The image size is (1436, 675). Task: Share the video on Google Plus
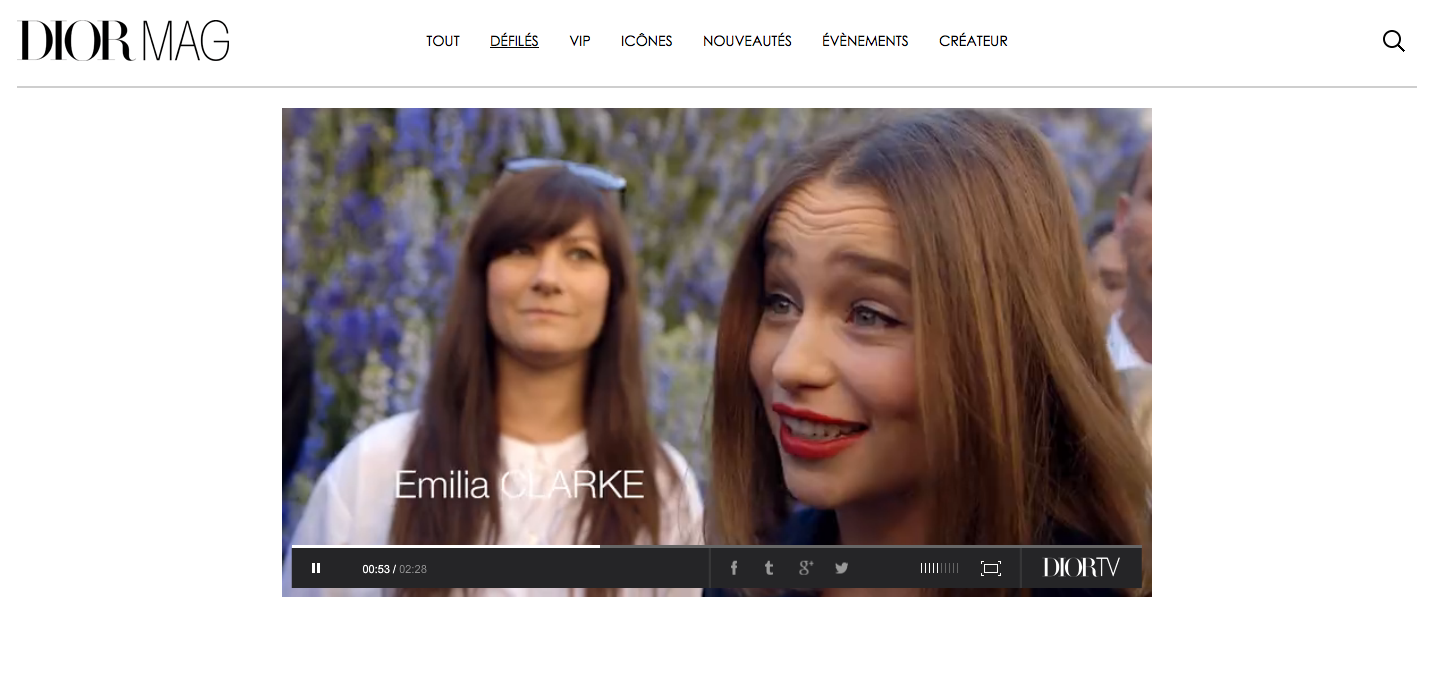click(805, 568)
